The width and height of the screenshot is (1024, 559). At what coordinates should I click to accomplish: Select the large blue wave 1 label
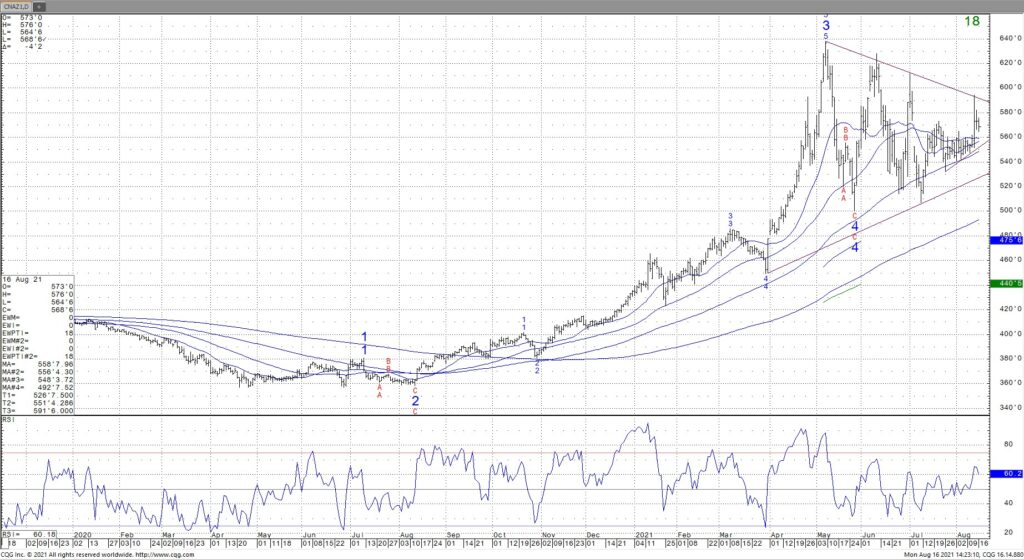point(365,337)
